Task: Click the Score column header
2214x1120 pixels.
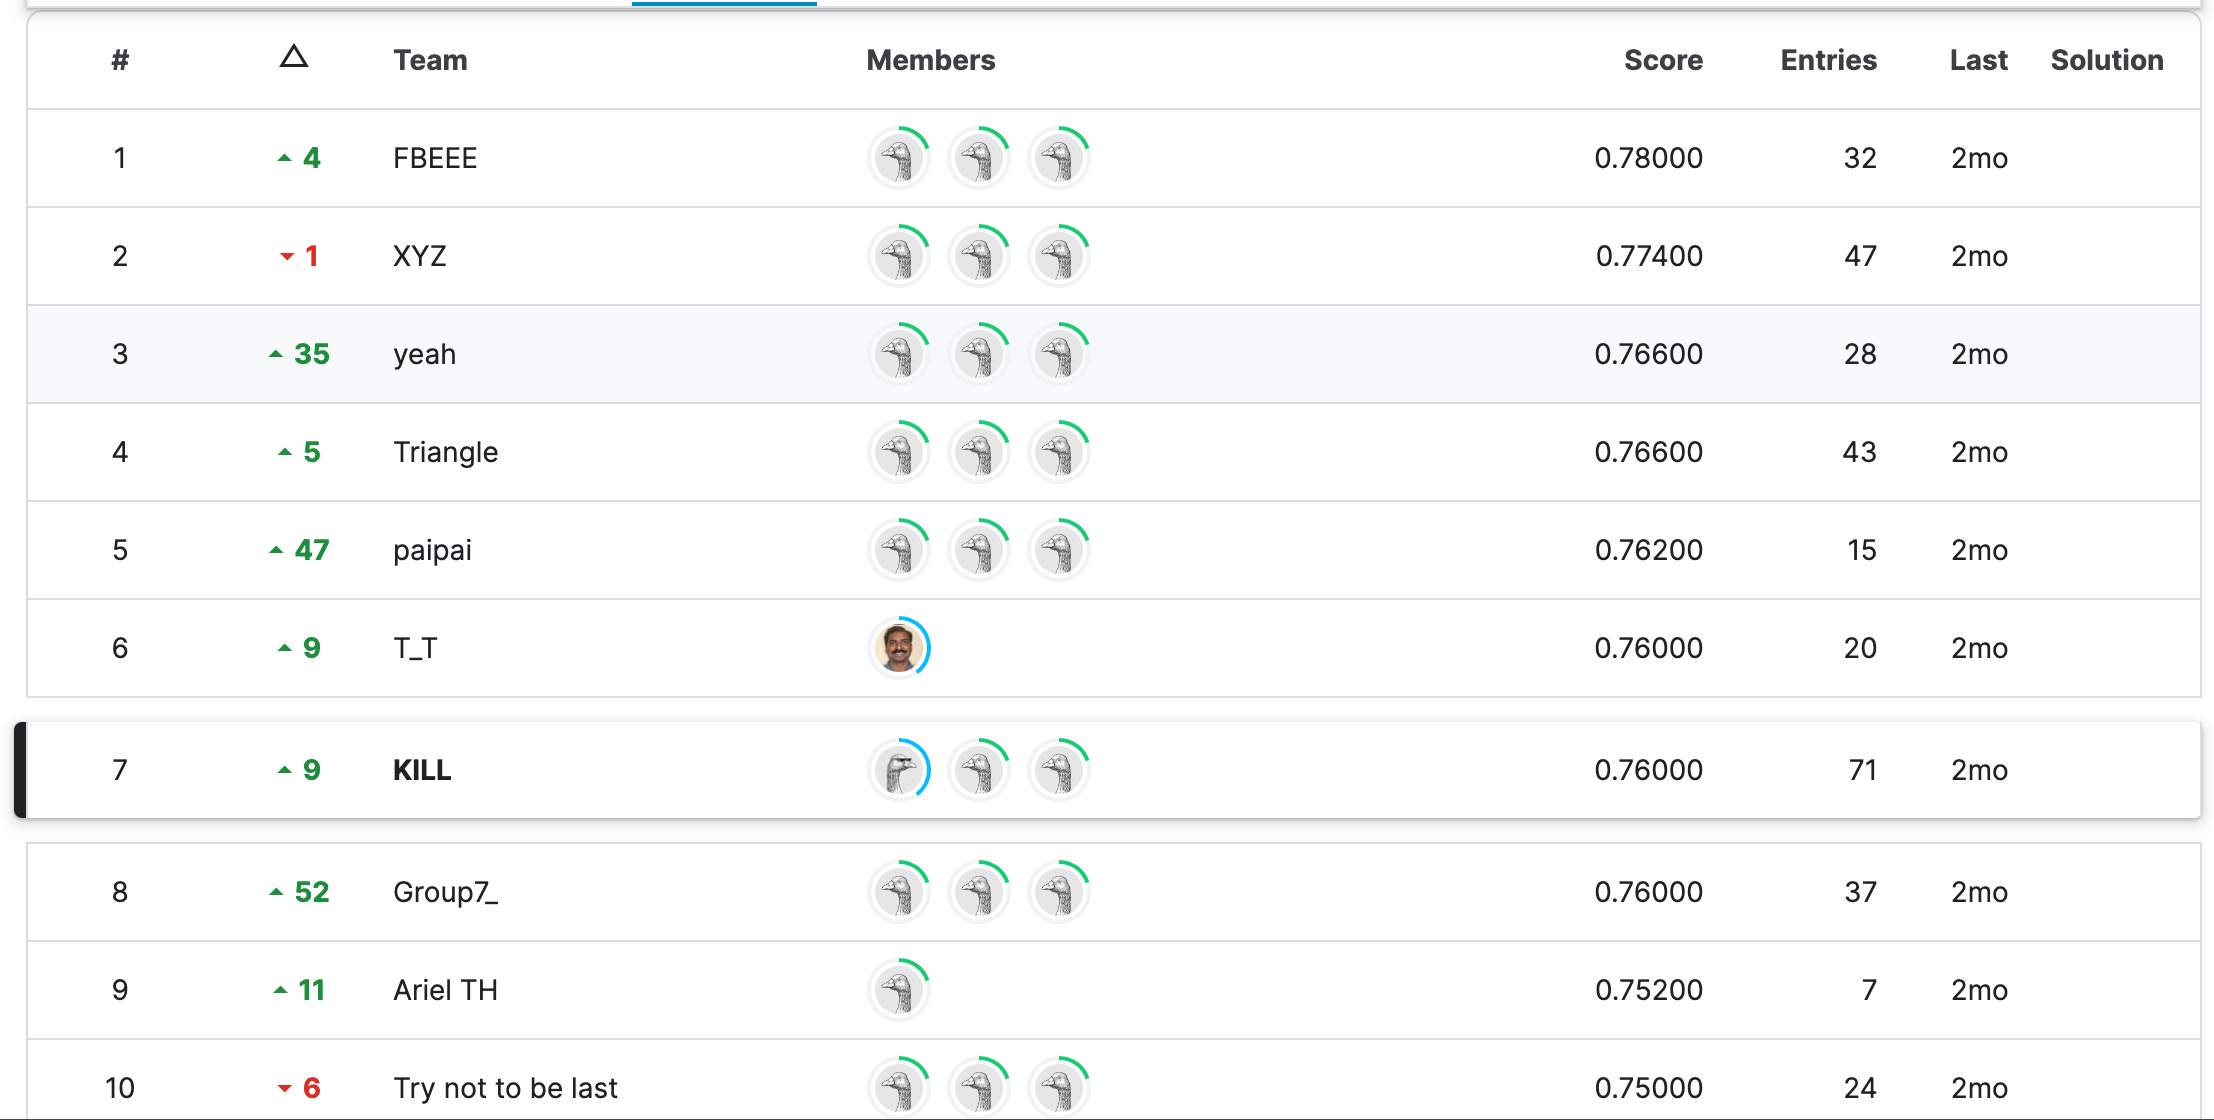Action: [1663, 60]
